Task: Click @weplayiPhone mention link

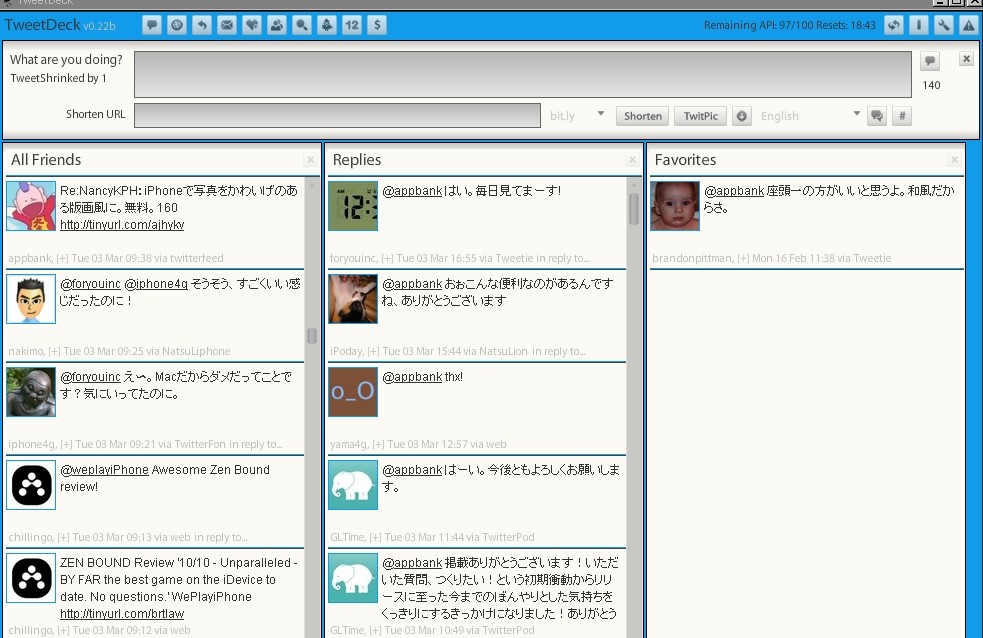Action: point(104,470)
